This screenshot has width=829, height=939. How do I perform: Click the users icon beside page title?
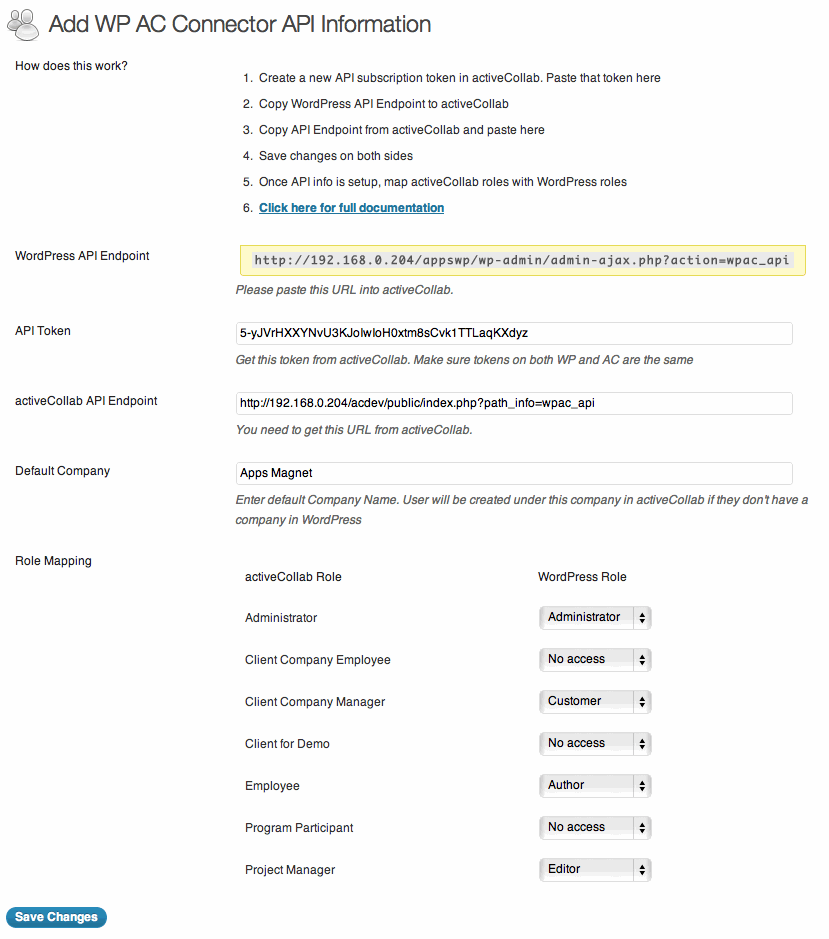coord(23,25)
